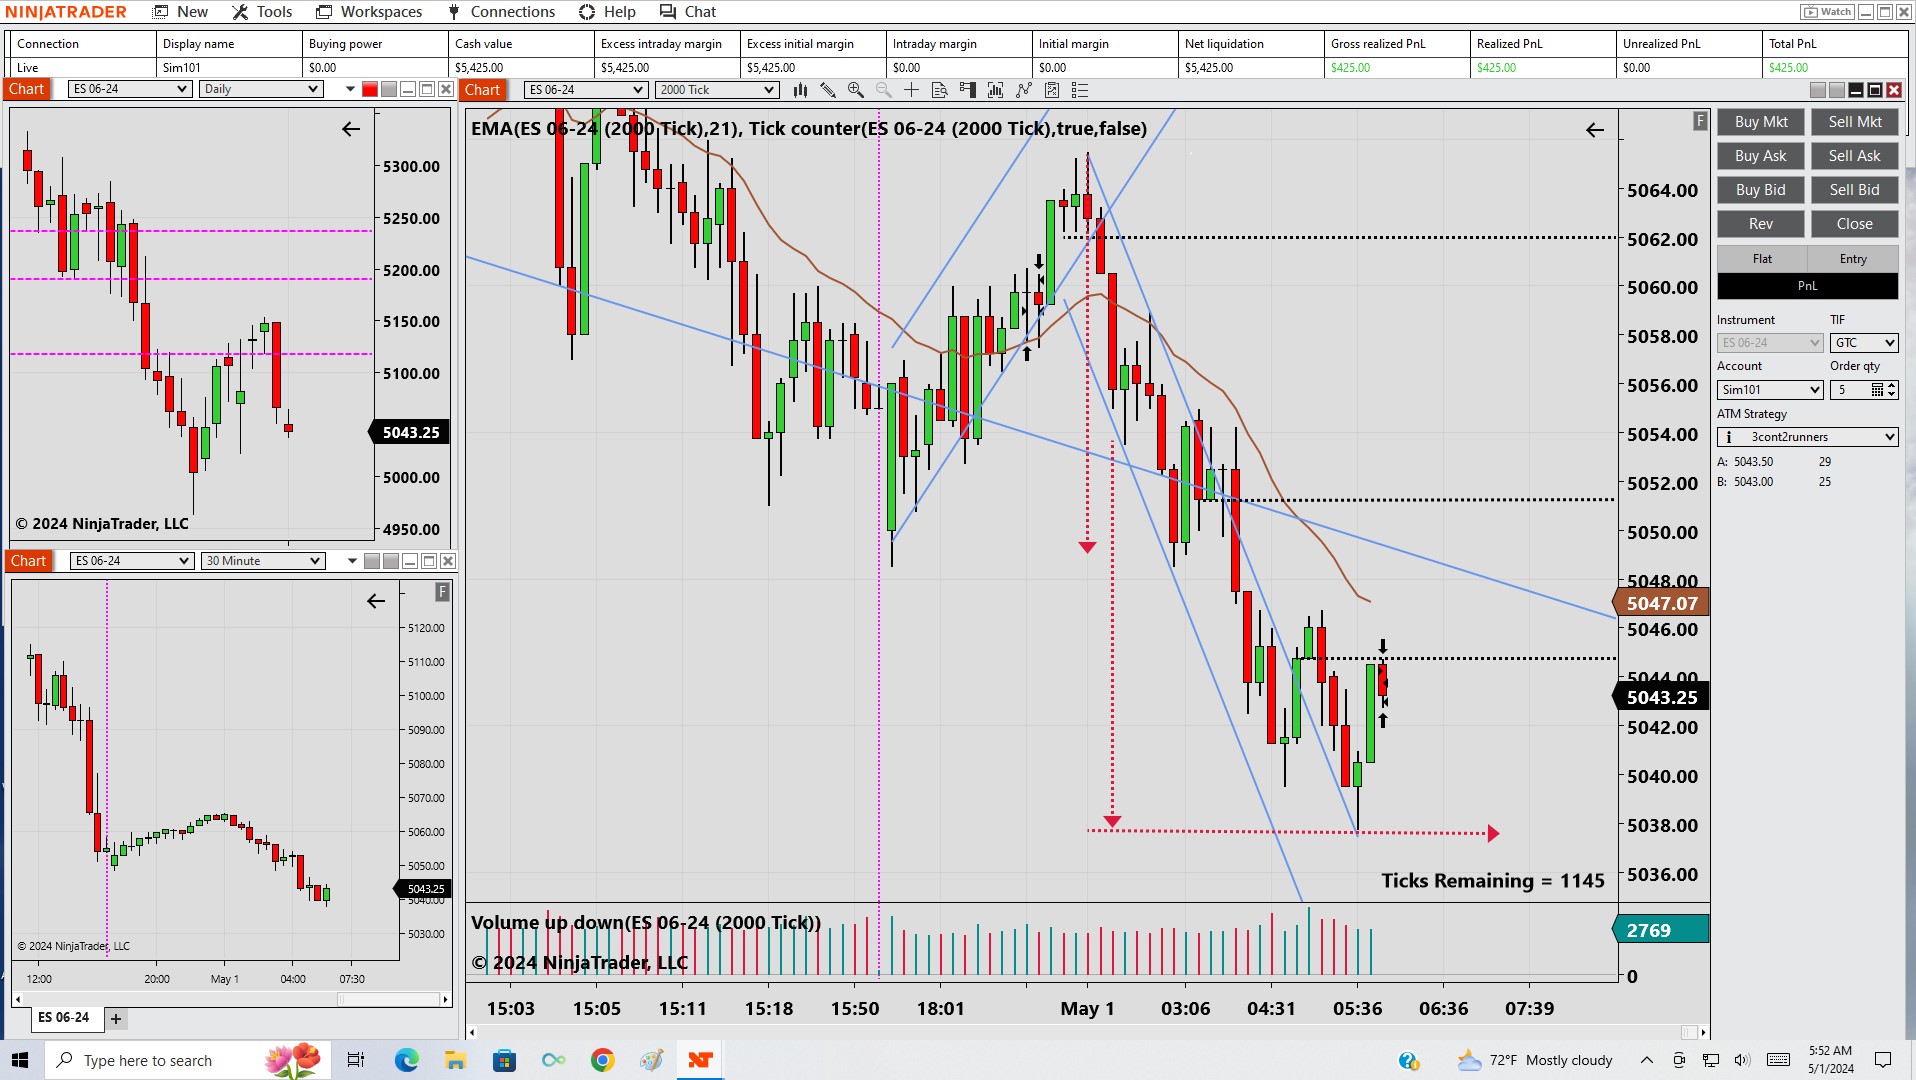Click the F marker on 30 Minute chart
The image size is (1916, 1080).
point(443,592)
